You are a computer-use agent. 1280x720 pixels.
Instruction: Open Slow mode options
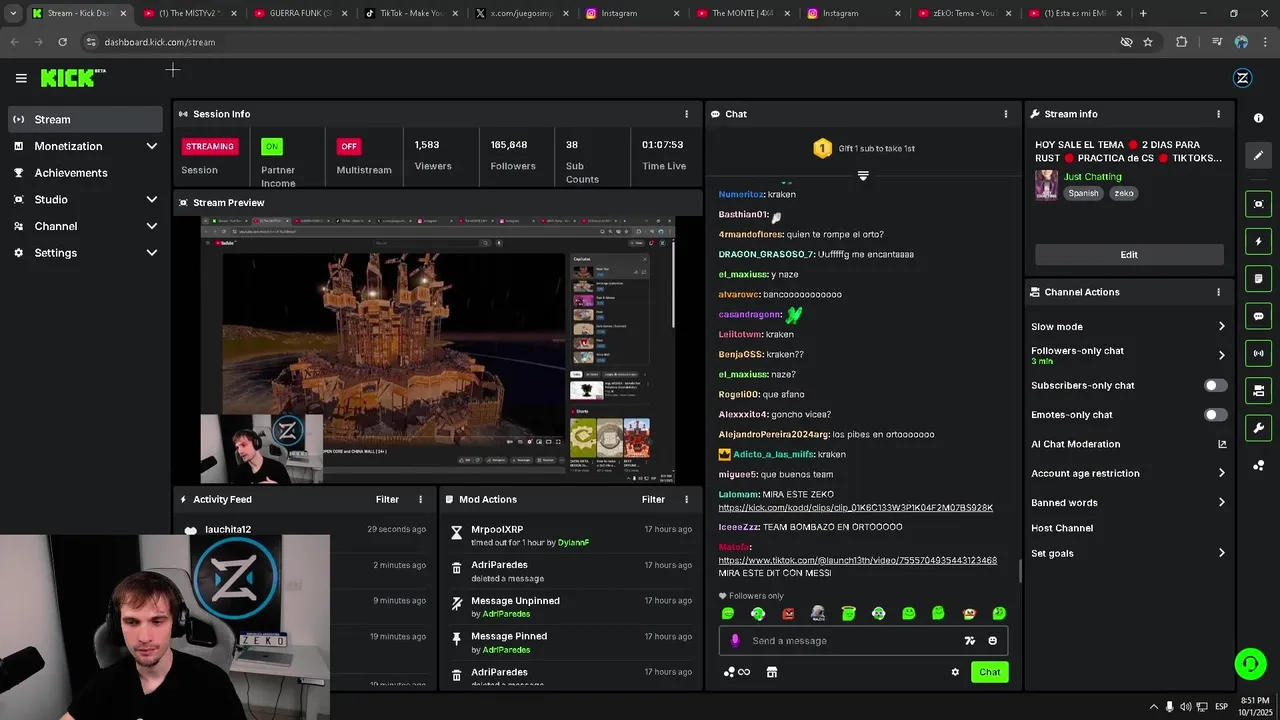pos(1128,327)
